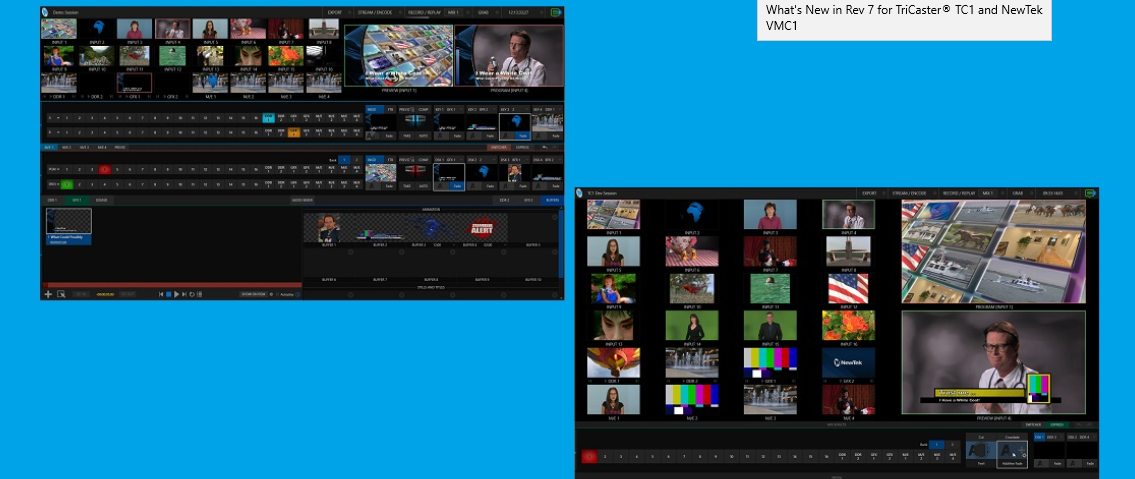Play the clip in Demo Session GFX player
1135x479 pixels.
click(x=176, y=294)
